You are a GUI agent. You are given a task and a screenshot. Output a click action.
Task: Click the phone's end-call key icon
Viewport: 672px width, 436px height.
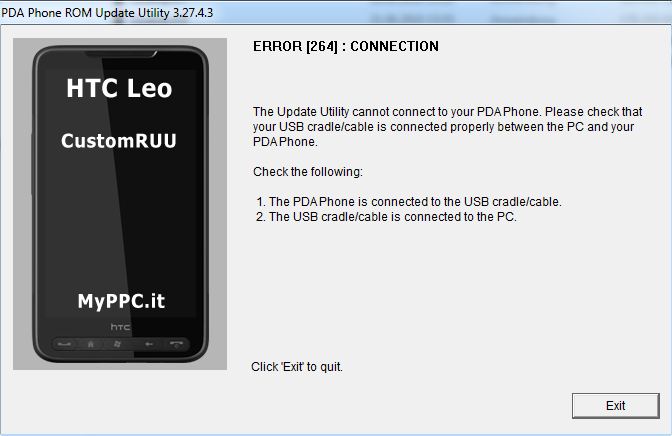[176, 344]
